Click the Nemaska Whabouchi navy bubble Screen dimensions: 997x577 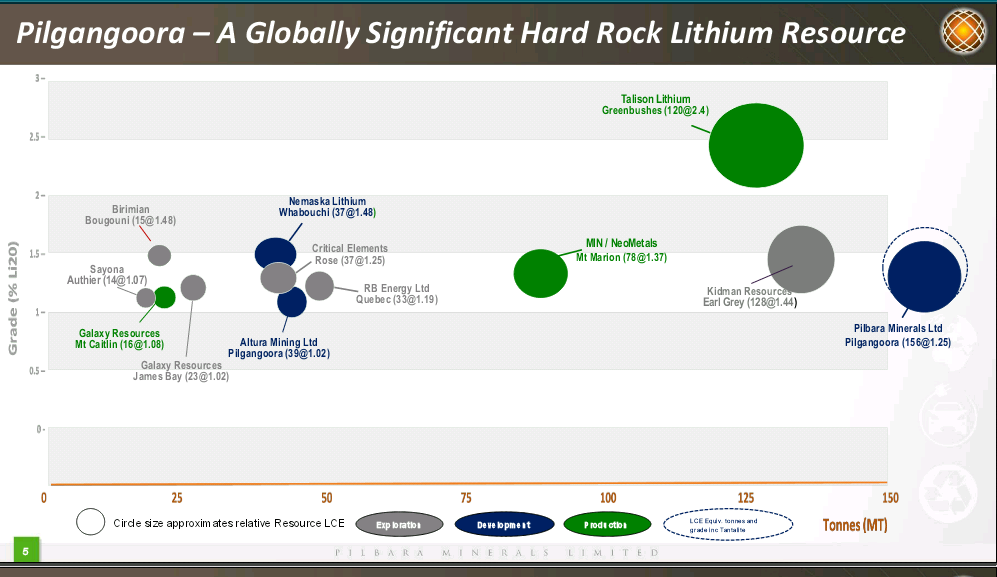[x=275, y=253]
